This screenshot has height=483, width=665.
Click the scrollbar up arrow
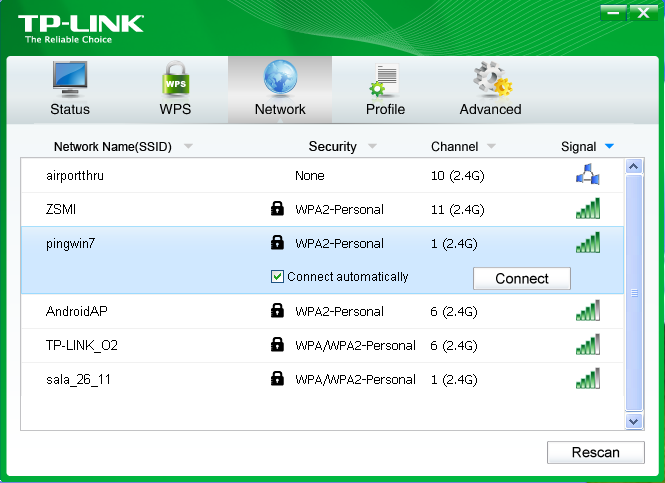coord(634,166)
